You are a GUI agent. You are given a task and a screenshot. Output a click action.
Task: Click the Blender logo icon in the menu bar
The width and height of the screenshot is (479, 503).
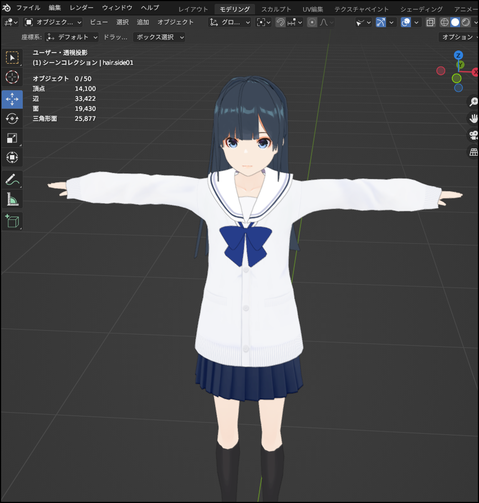(6, 7)
